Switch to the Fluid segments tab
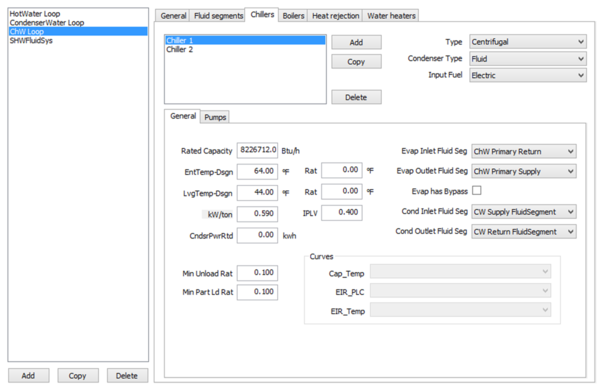This screenshot has width=602, height=384. point(218,16)
